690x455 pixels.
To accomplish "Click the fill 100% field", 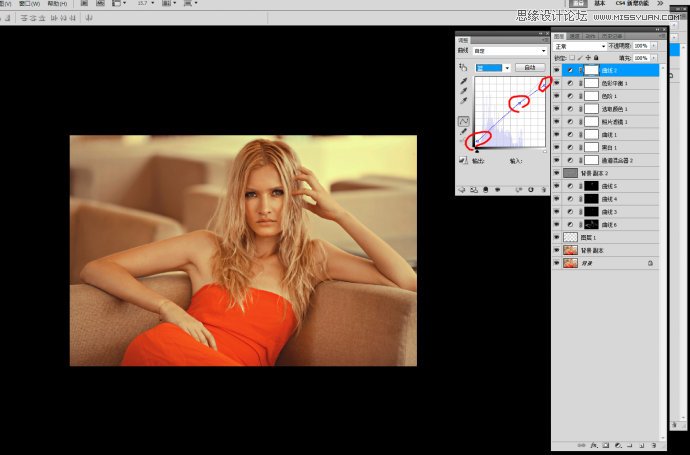I will click(641, 58).
